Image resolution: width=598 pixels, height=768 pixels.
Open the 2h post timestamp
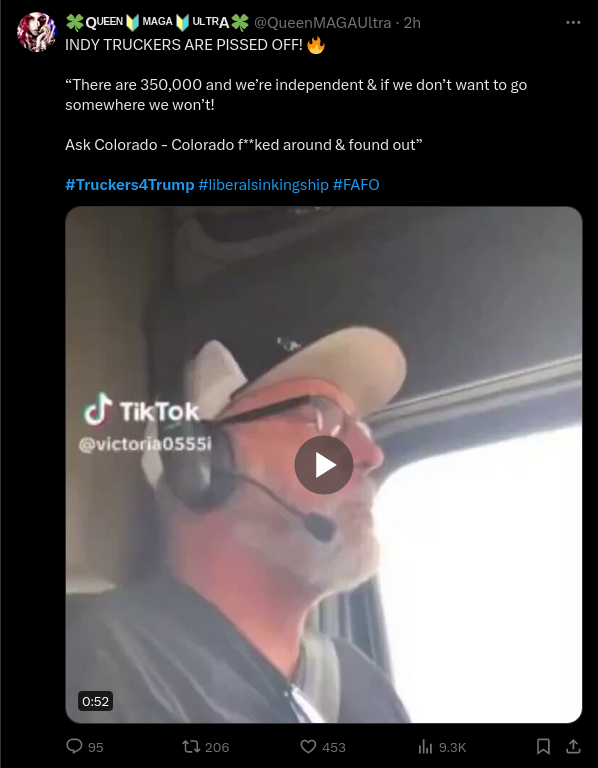412,23
